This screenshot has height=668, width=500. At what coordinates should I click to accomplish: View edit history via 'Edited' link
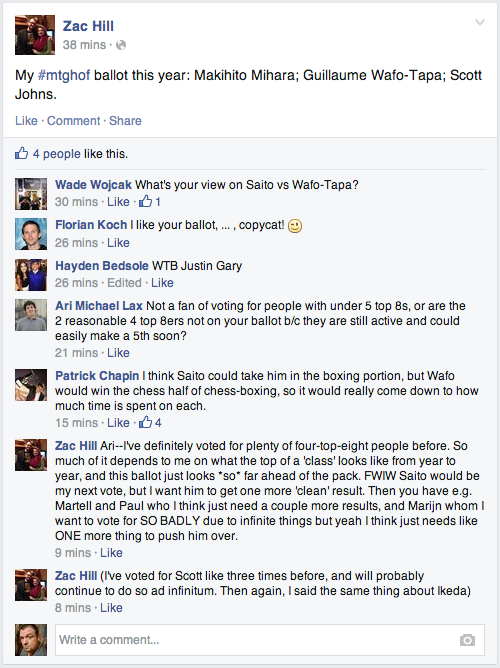[124, 283]
